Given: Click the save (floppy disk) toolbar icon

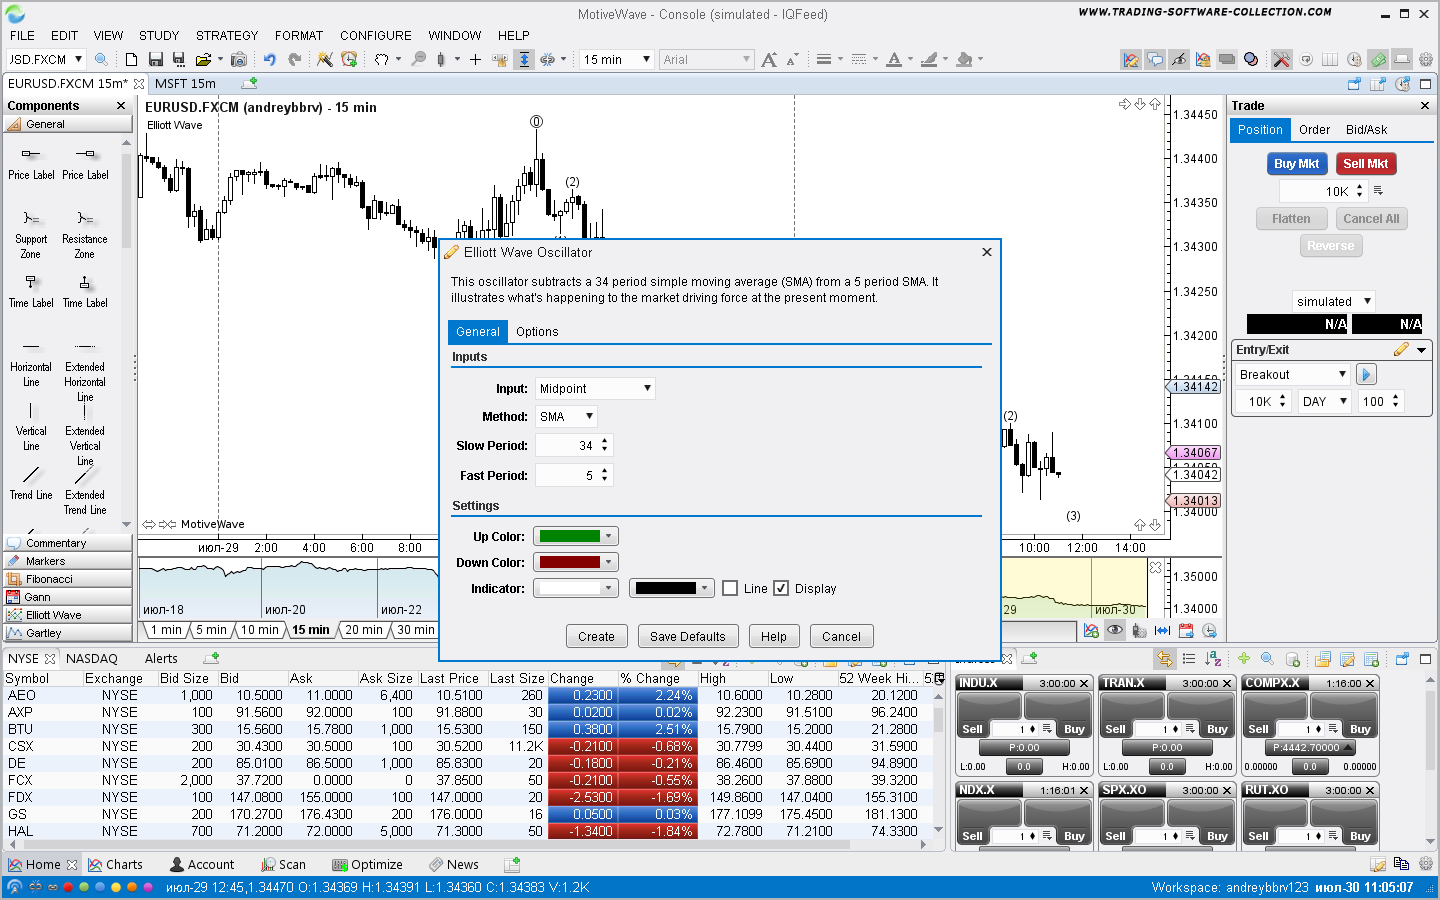Looking at the screenshot, I should pyautogui.click(x=156, y=60).
